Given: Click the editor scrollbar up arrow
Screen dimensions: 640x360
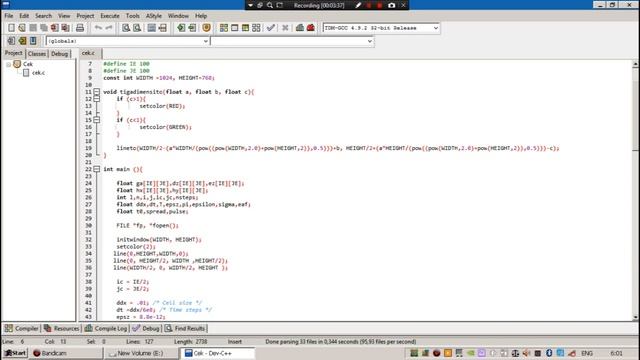Looking at the screenshot, I should [636, 64].
